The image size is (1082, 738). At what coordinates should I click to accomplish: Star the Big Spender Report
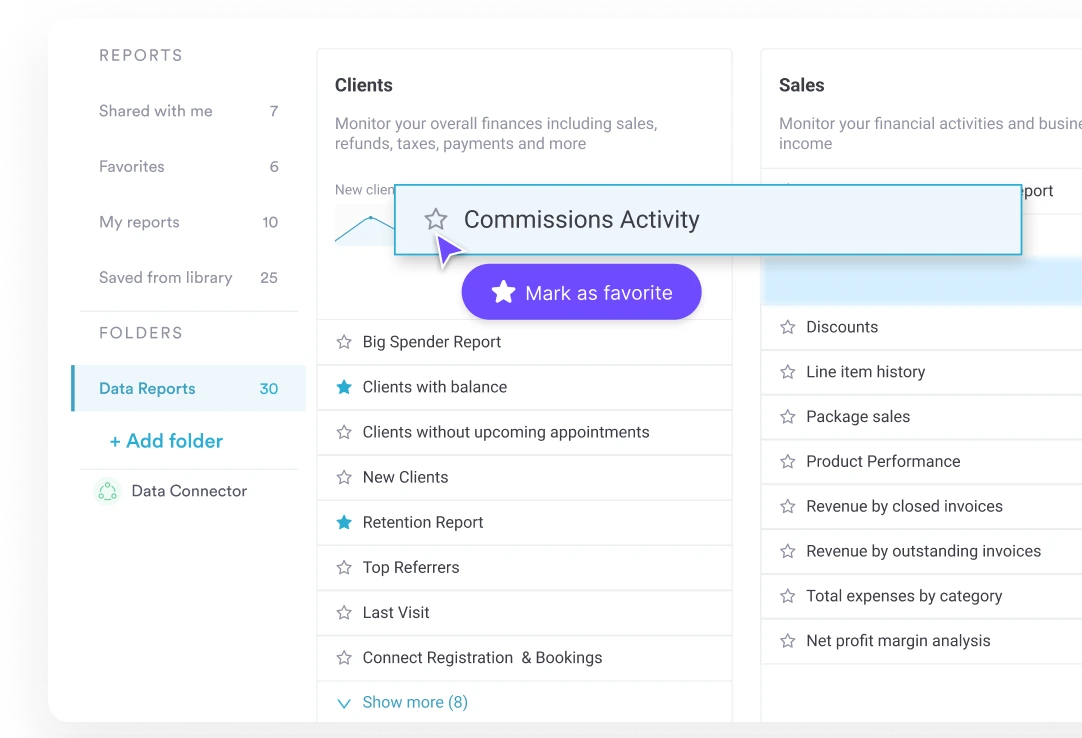pyautogui.click(x=344, y=342)
